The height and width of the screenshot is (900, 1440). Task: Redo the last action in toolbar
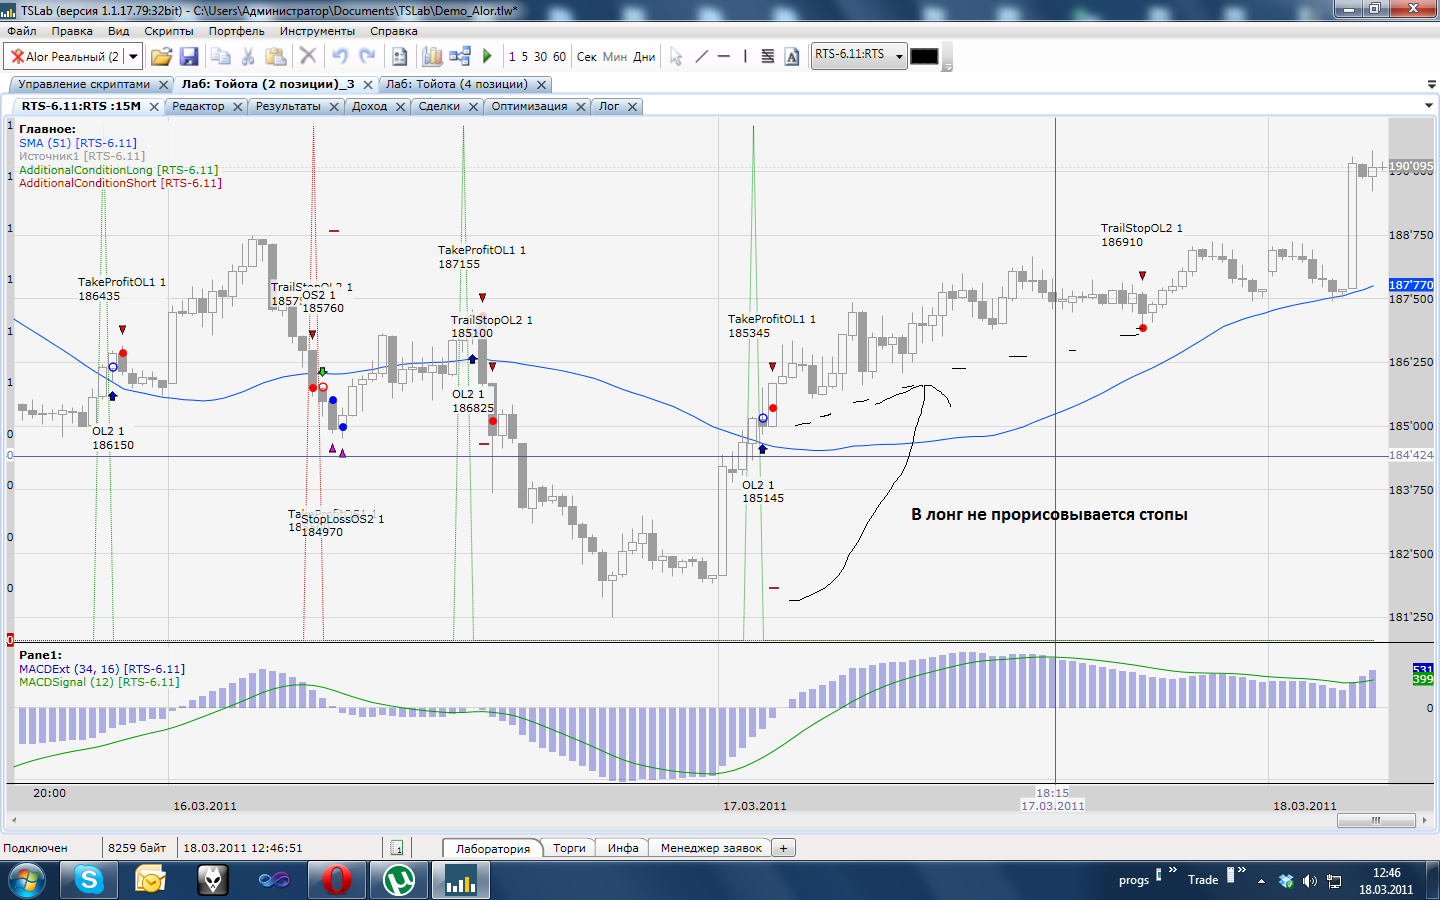pyautogui.click(x=367, y=56)
